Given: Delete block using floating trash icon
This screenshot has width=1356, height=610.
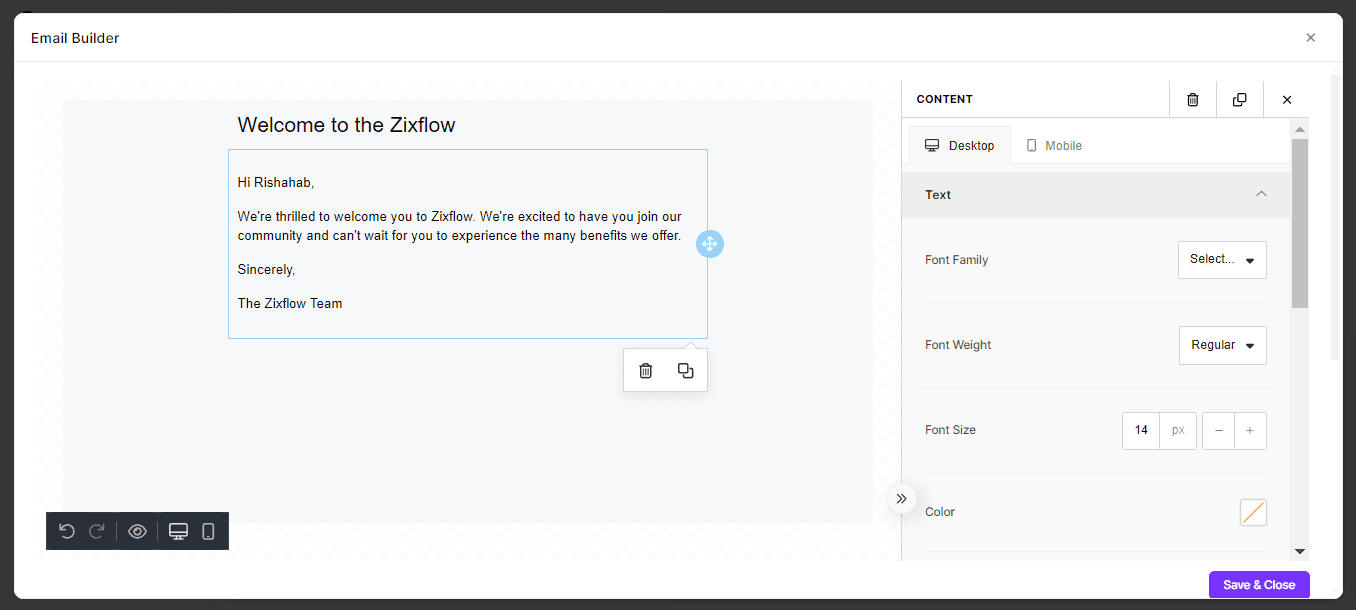Looking at the screenshot, I should (646, 371).
